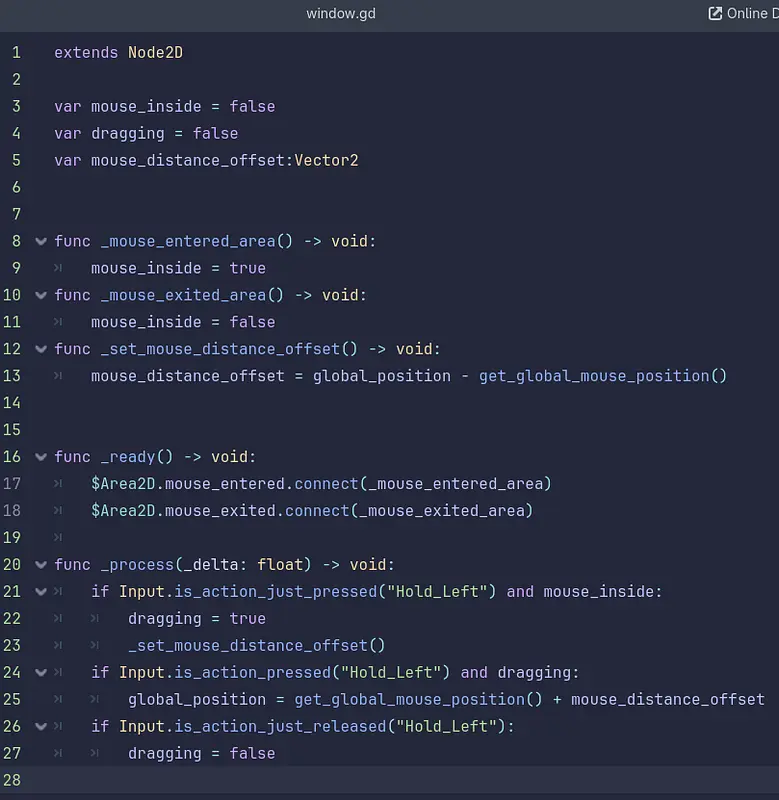Fold the _mouse_exited_area function on line 10
The width and height of the screenshot is (779, 800).
coord(41,295)
